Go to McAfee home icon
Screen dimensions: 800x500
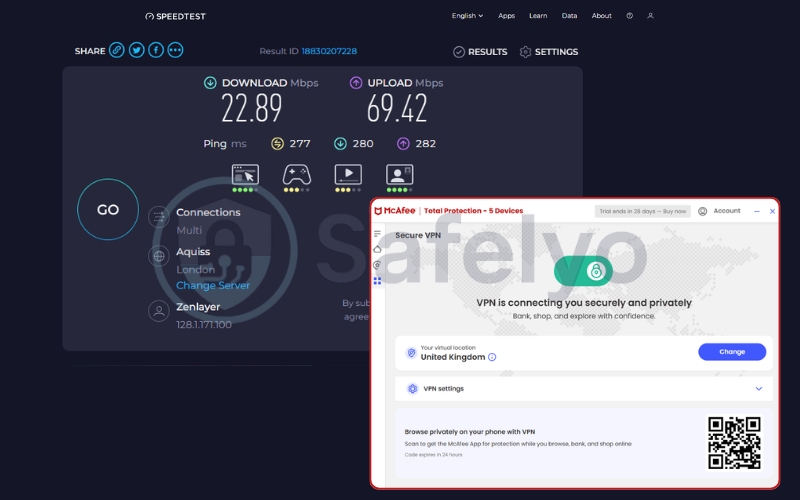click(x=377, y=249)
